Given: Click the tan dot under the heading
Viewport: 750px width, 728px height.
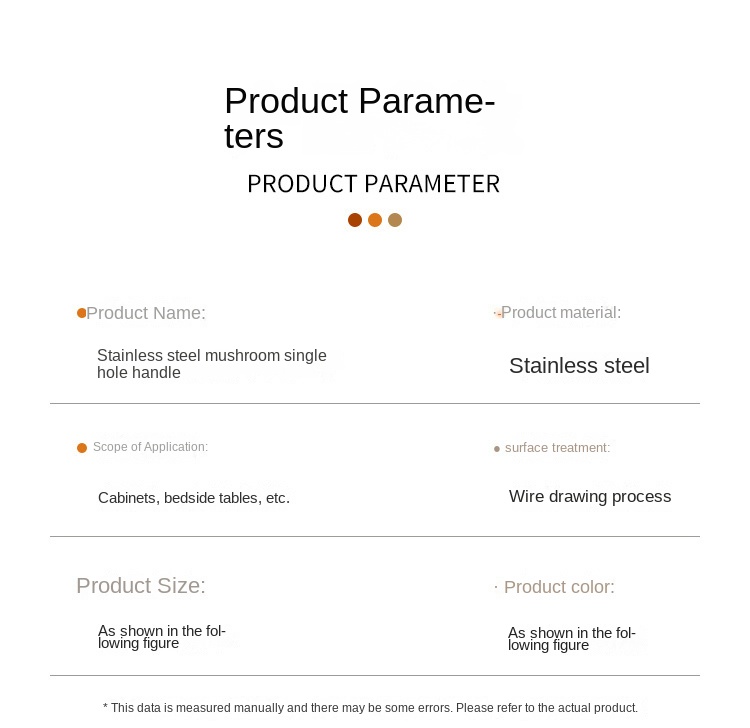Looking at the screenshot, I should [x=395, y=220].
